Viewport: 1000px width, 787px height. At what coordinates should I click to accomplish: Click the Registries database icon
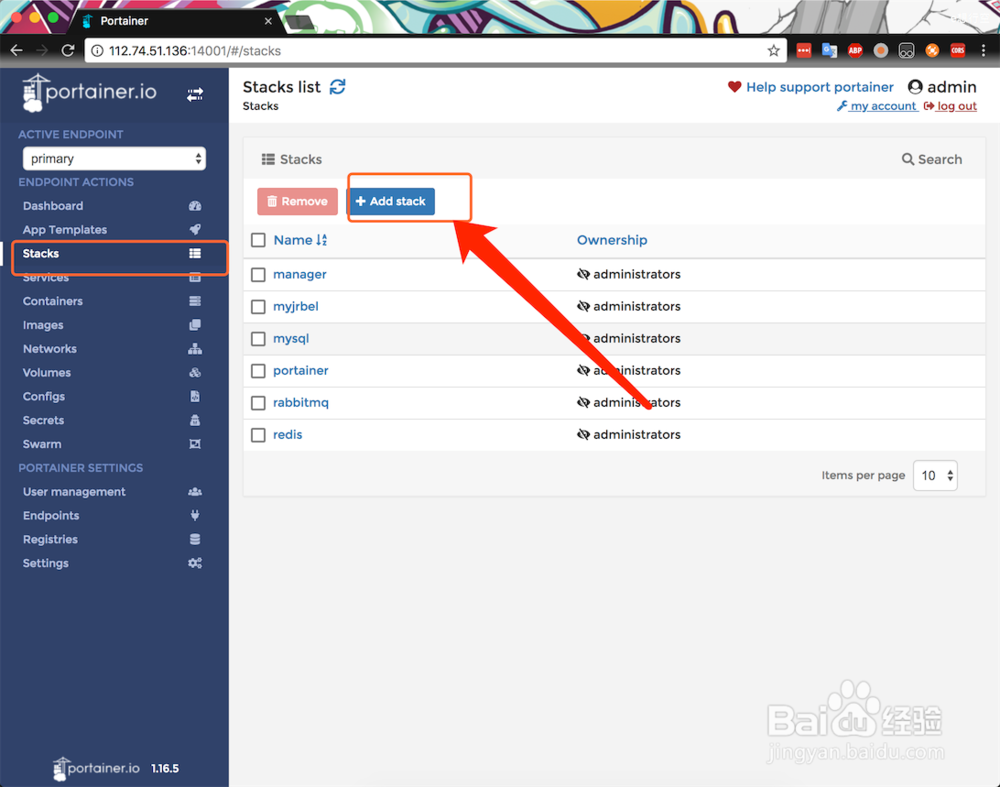tap(195, 540)
